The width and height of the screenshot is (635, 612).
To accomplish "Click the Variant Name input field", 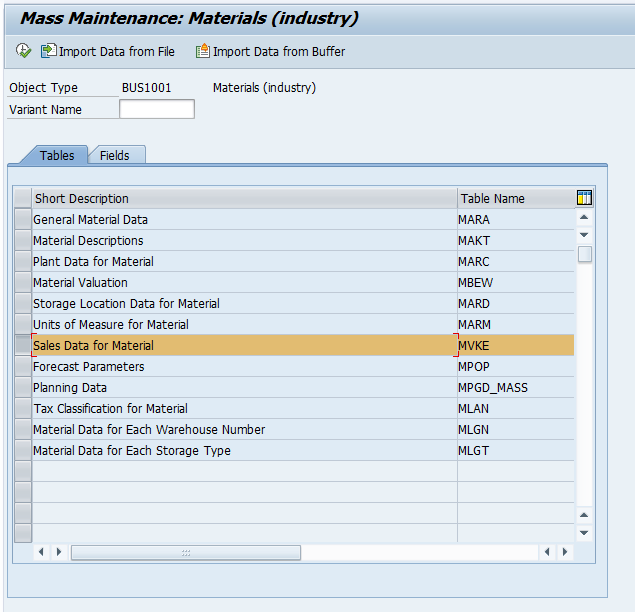I will point(157,110).
